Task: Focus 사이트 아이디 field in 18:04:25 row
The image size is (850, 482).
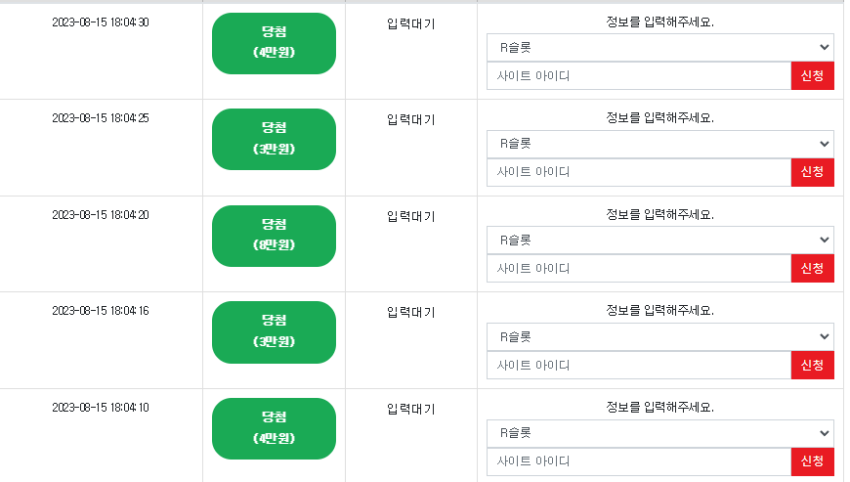Action: tap(639, 172)
